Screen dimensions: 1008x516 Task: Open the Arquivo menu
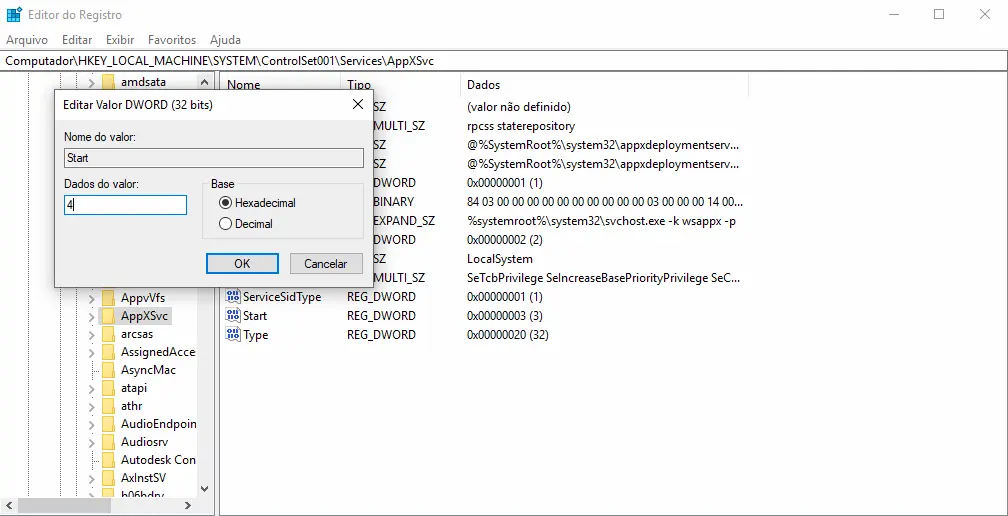pyautogui.click(x=27, y=40)
